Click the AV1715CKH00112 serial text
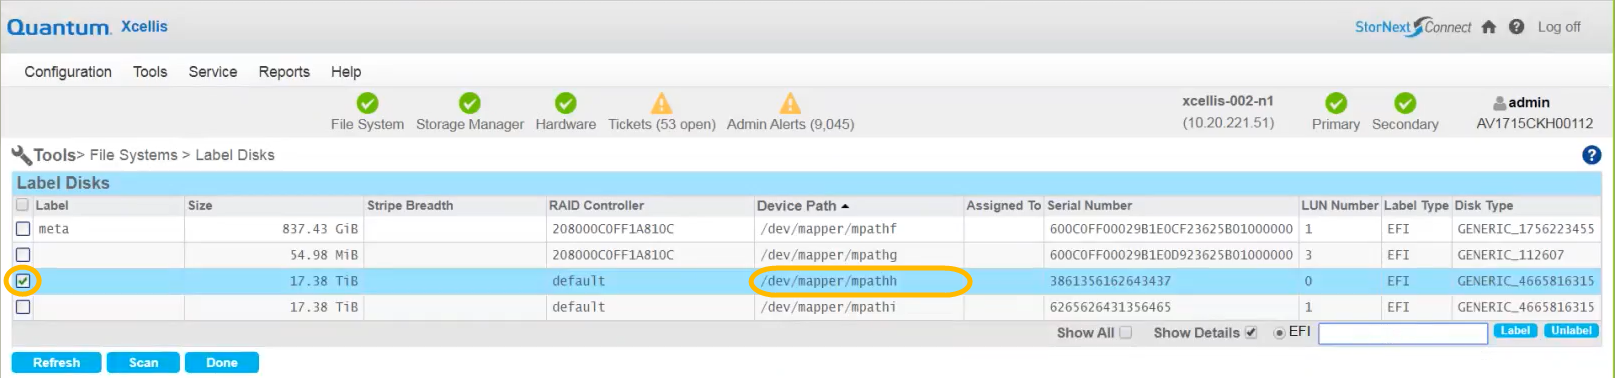The width and height of the screenshot is (1615, 378). [x=1535, y=124]
